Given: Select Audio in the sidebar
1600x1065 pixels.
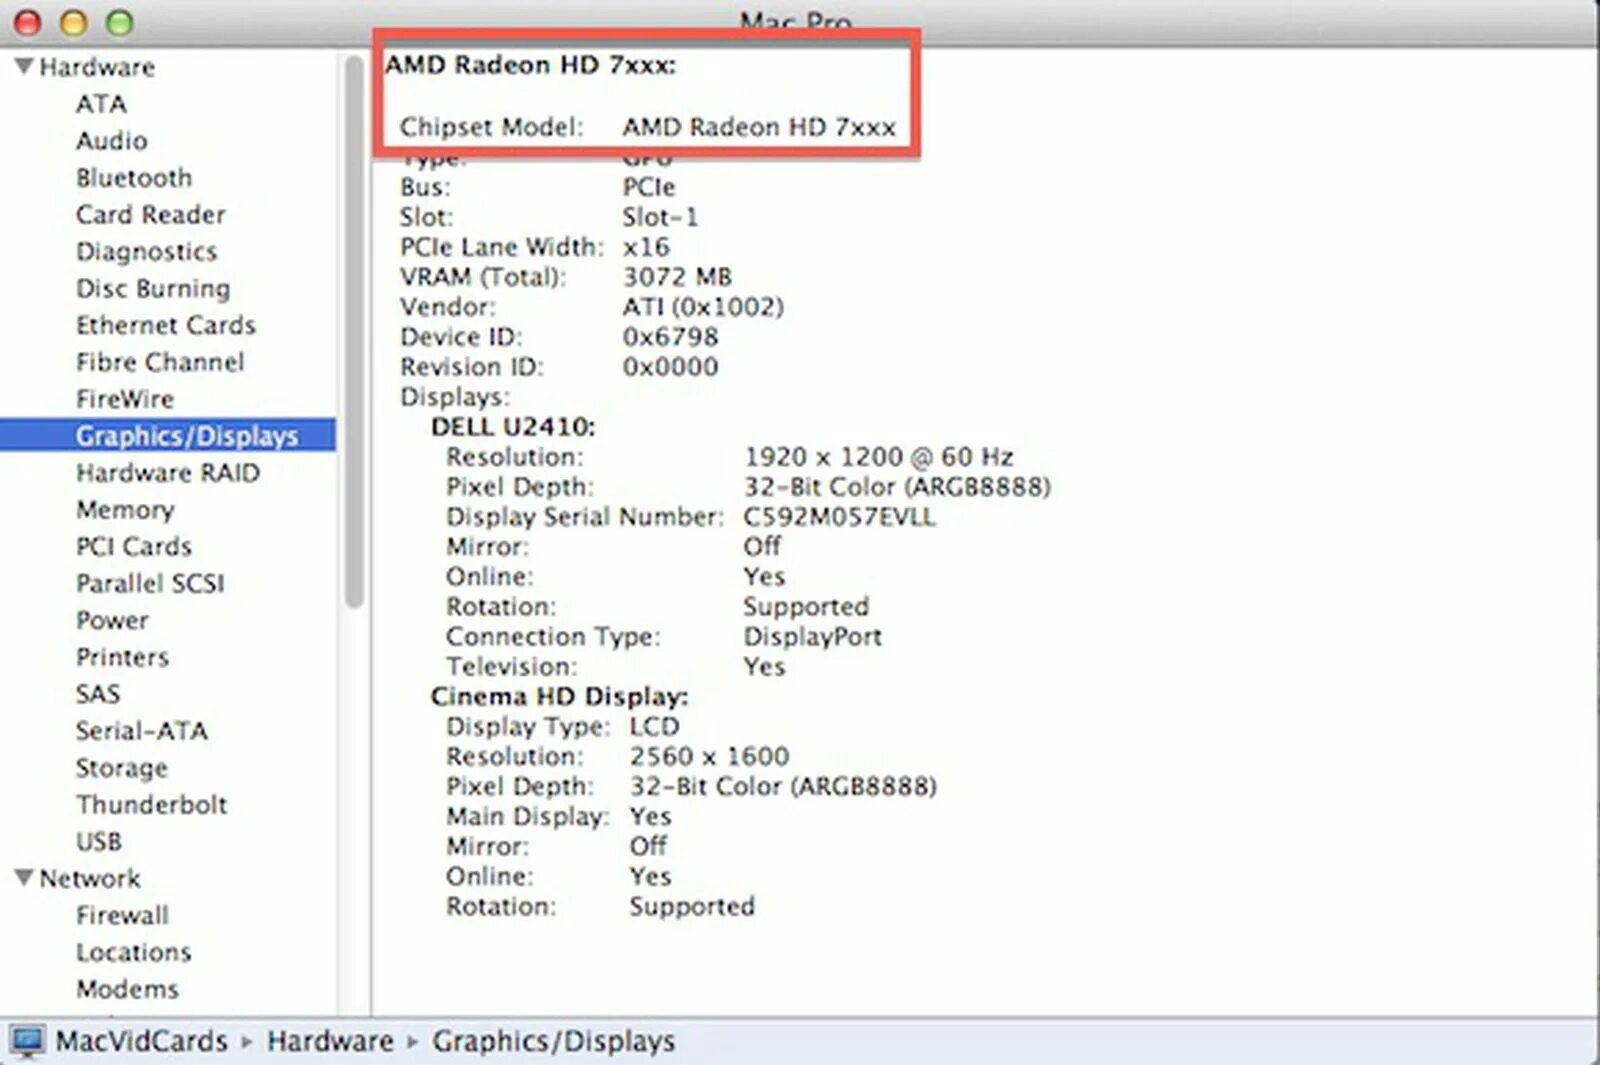Looking at the screenshot, I should pos(112,141).
